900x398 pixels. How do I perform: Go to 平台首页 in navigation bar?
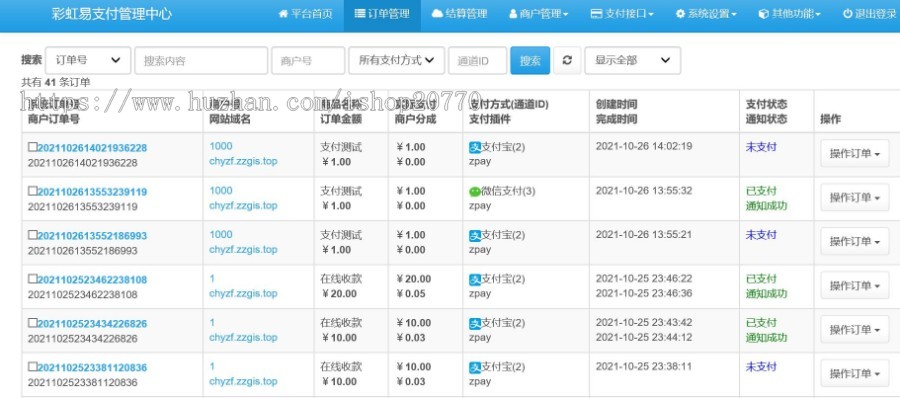coord(305,14)
